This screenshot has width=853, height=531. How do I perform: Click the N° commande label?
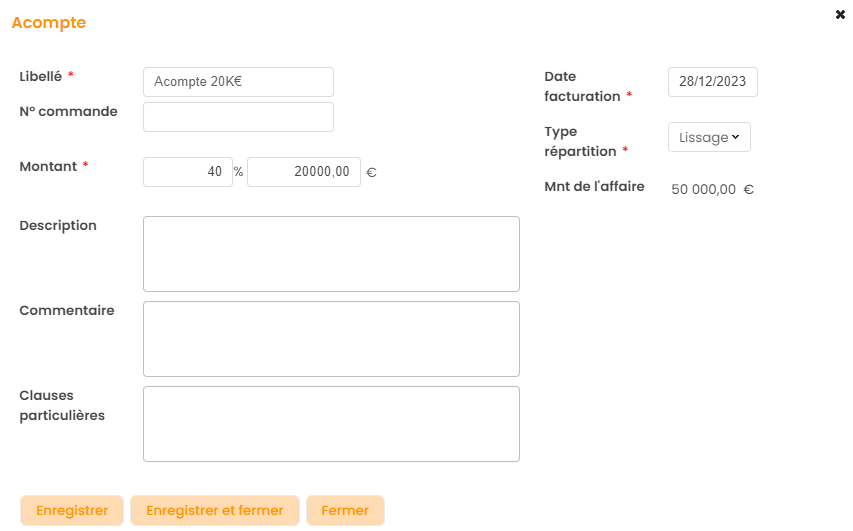coord(68,111)
